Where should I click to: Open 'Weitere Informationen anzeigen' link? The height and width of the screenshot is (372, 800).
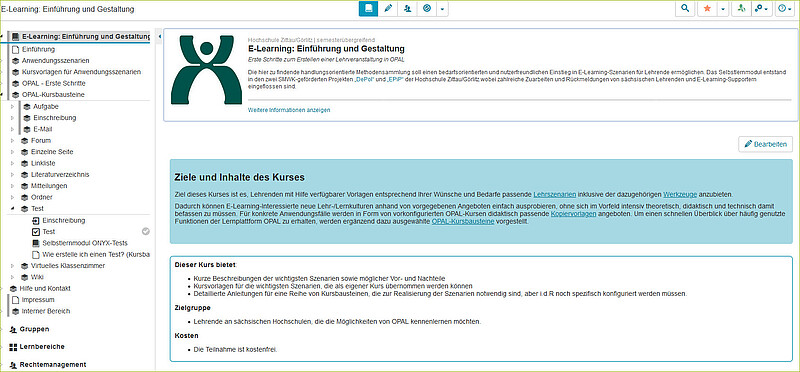[x=289, y=110]
